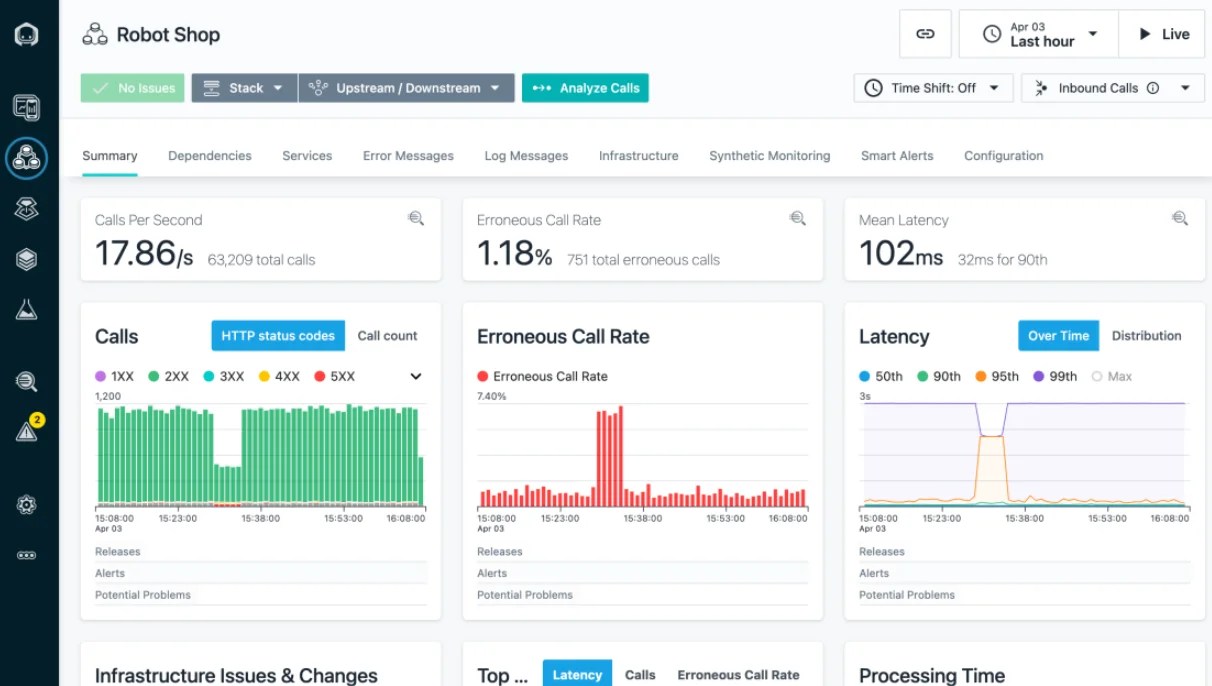Screen dimensions: 1212x686
Task: Open the Applications icon in the sidebar
Action: coord(27,158)
